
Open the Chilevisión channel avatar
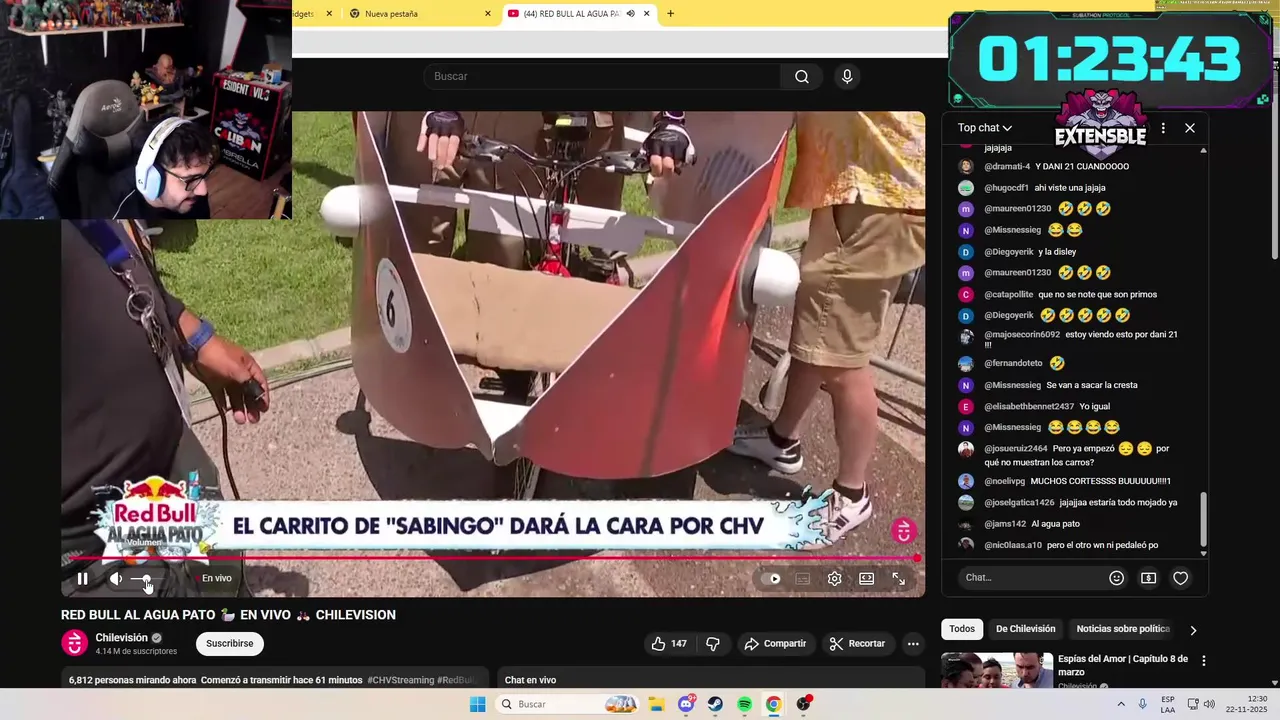click(75, 643)
